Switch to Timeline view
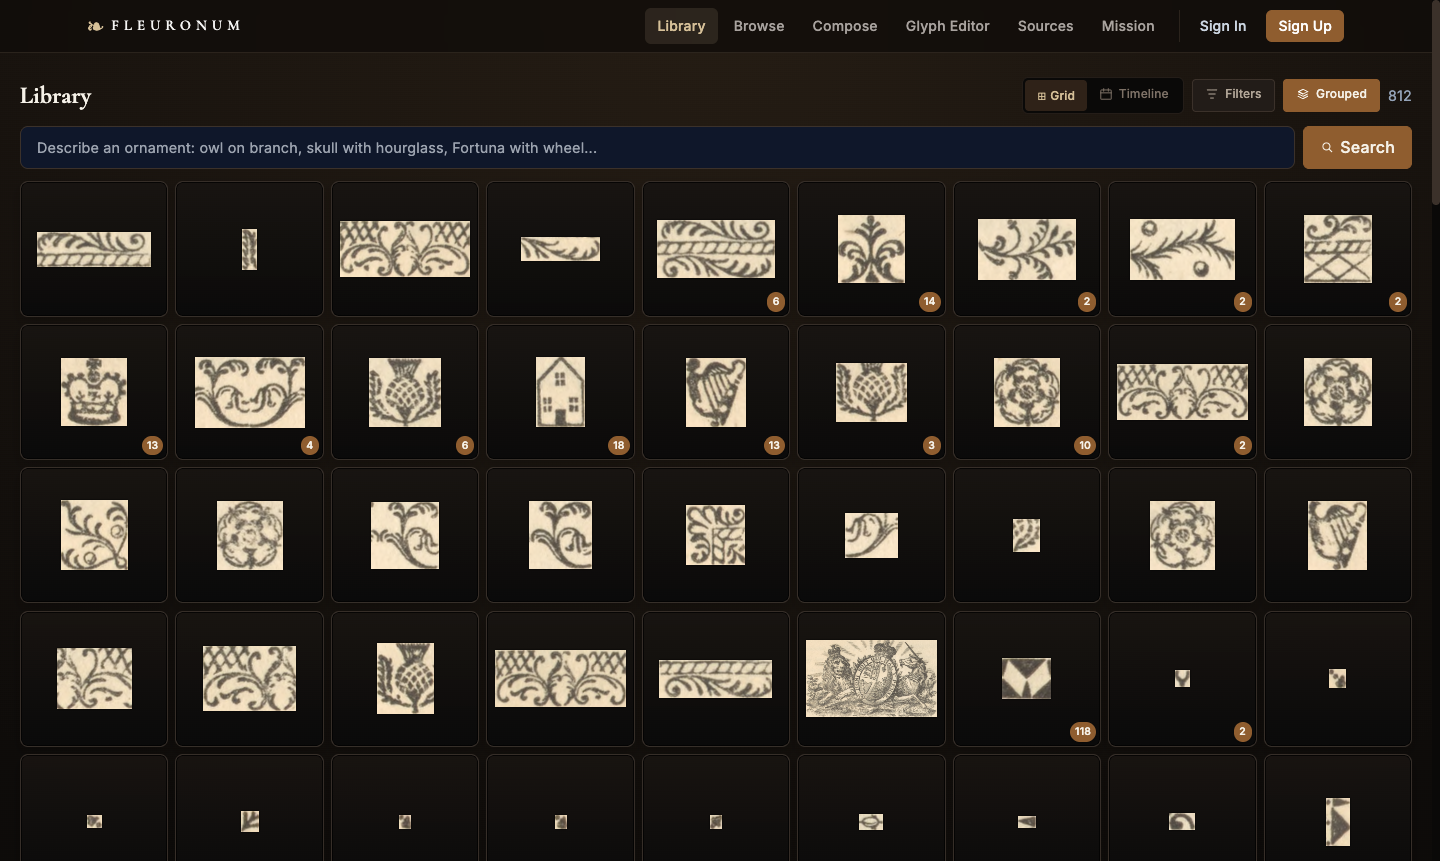This screenshot has height=861, width=1440. (1134, 94)
